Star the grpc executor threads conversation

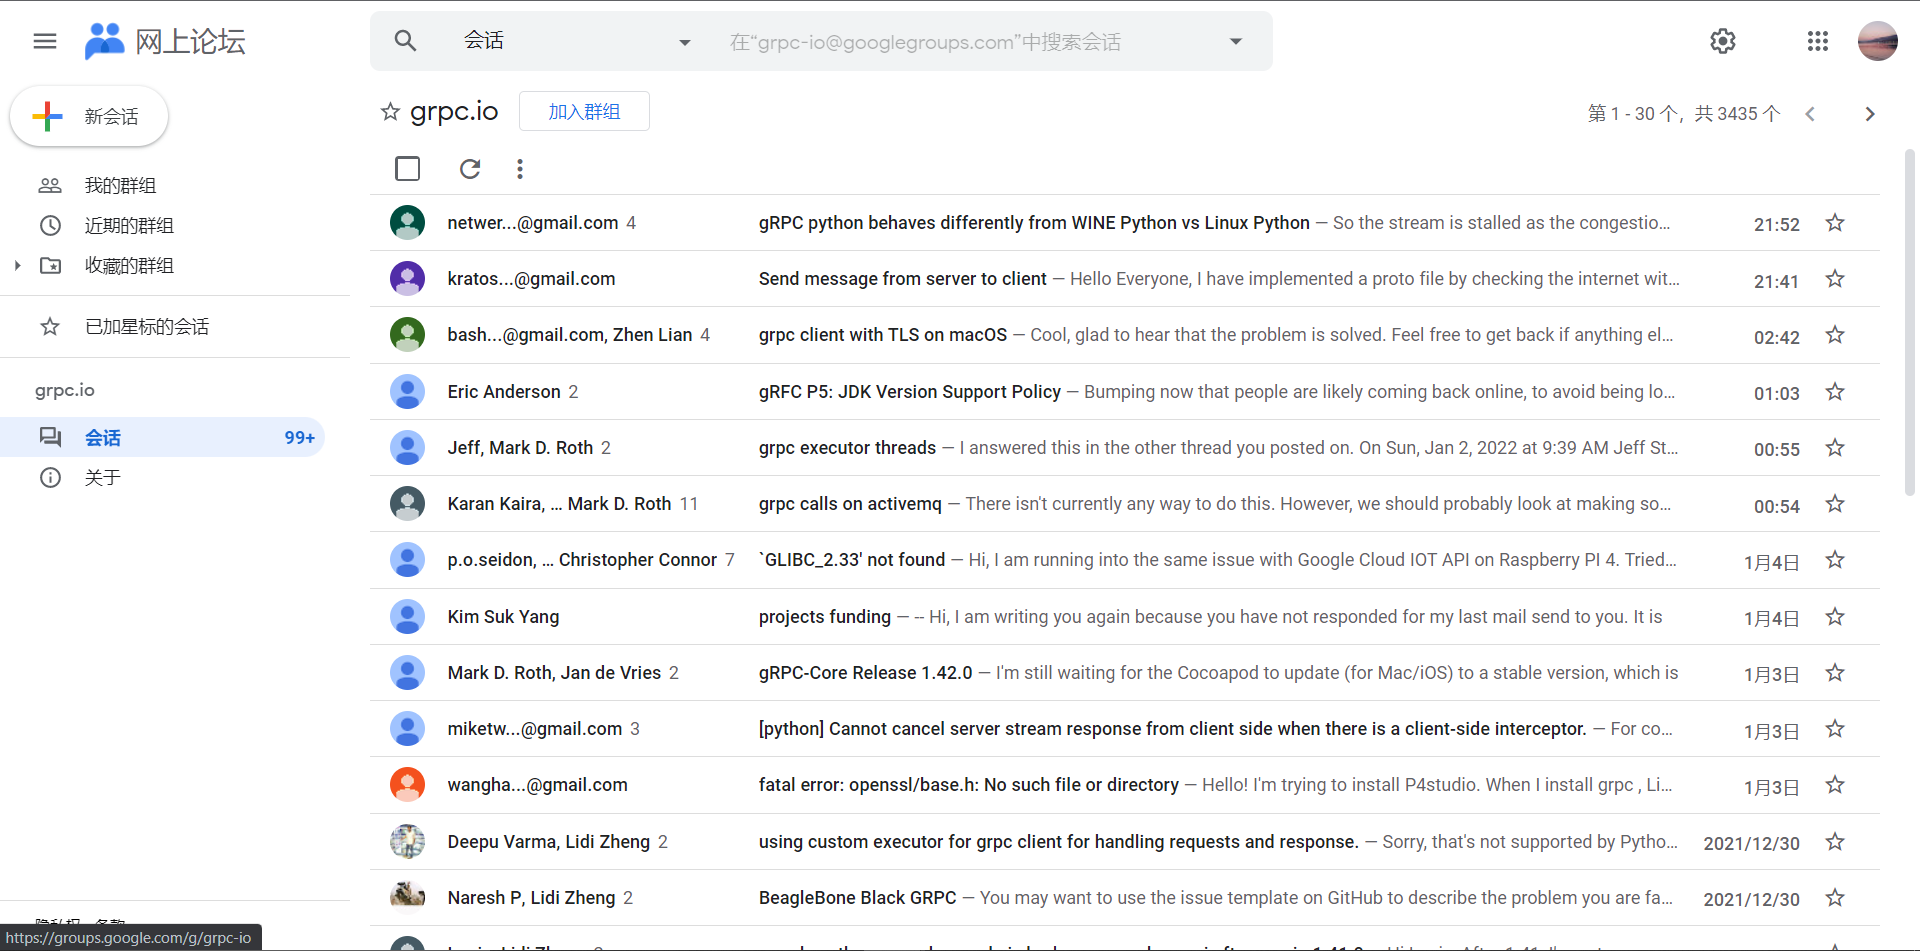1835,447
